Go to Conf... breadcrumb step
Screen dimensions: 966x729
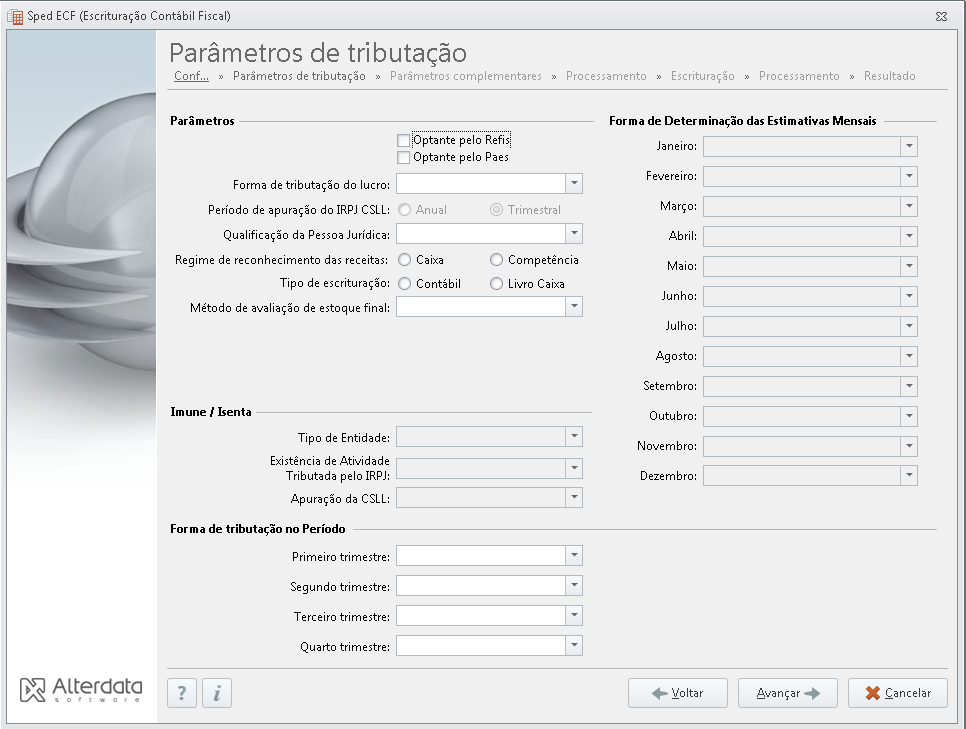(191, 76)
